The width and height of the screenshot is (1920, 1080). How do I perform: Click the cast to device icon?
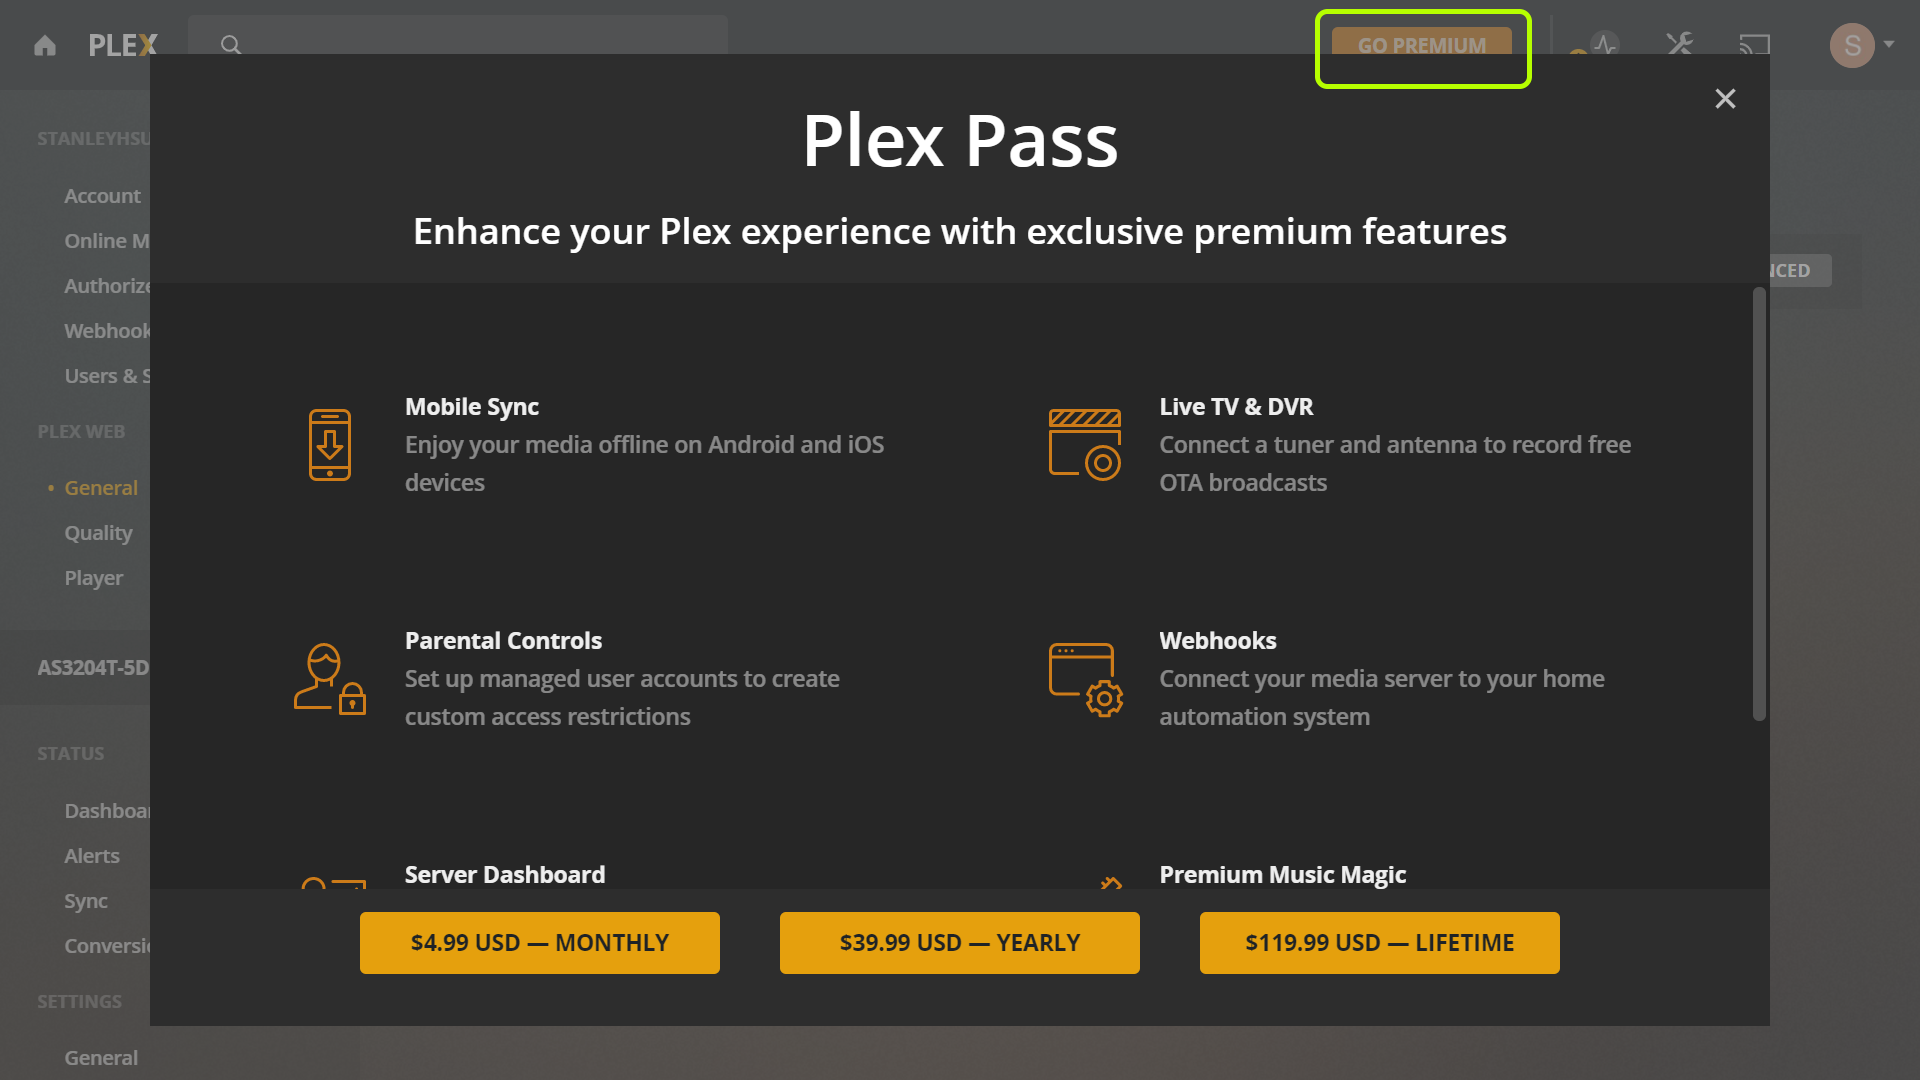click(x=1754, y=44)
